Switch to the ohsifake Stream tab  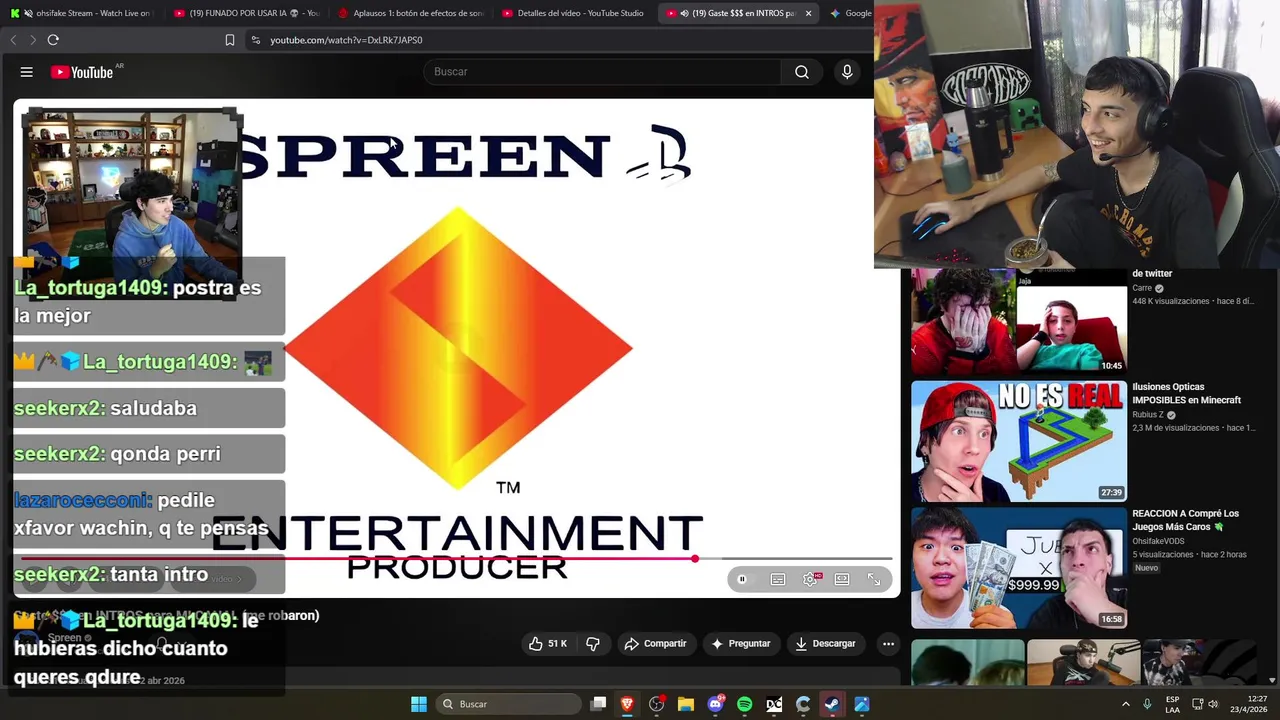(x=82, y=13)
